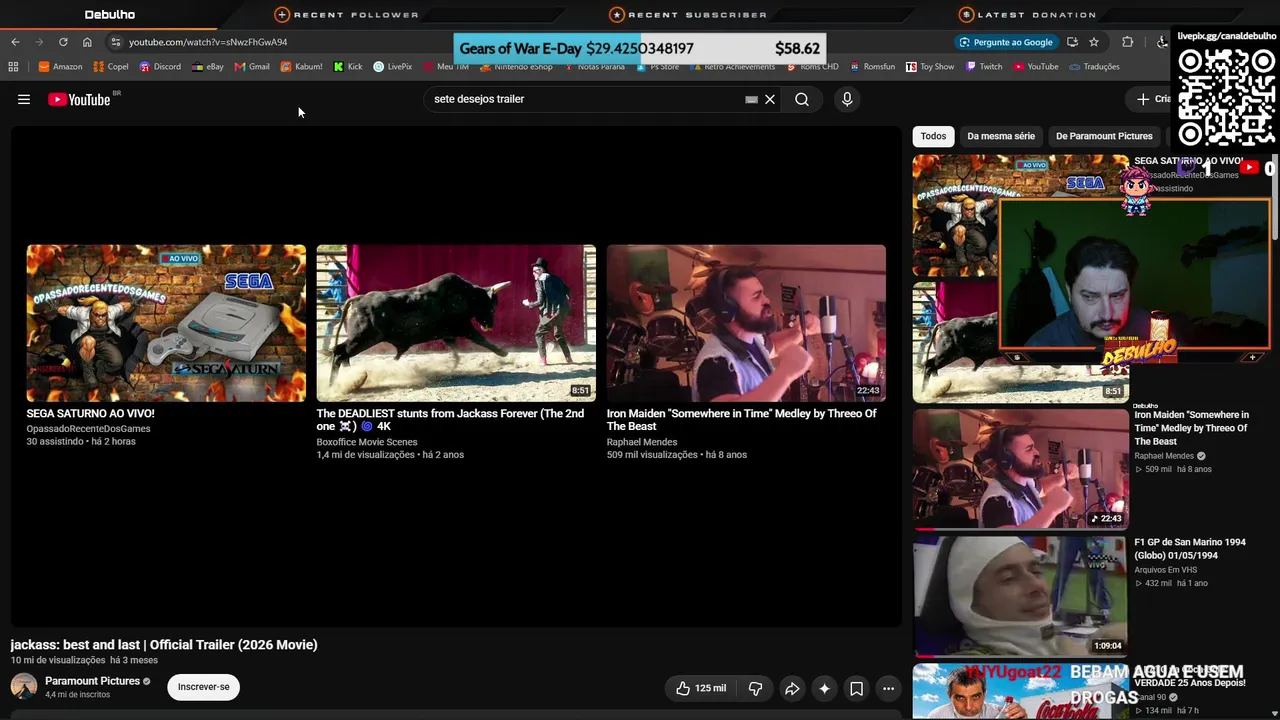This screenshot has height=720, width=1280.
Task: Open the LivePix bookmark
Action: 393,67
